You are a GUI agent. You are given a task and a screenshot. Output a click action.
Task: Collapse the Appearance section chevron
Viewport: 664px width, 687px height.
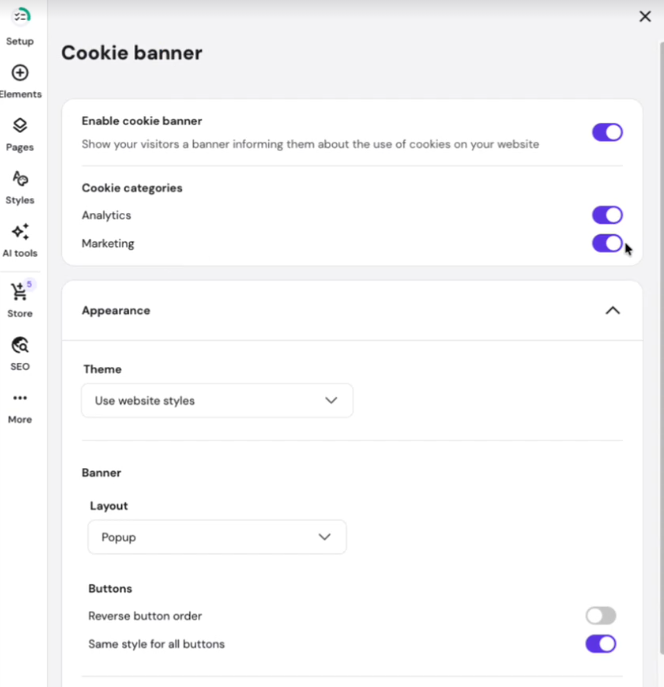(x=613, y=311)
